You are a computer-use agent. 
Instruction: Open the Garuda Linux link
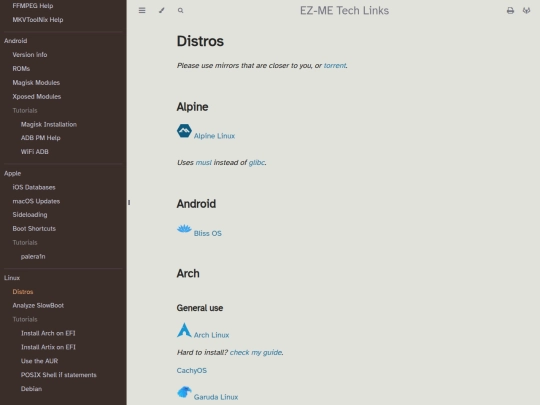tap(216, 397)
